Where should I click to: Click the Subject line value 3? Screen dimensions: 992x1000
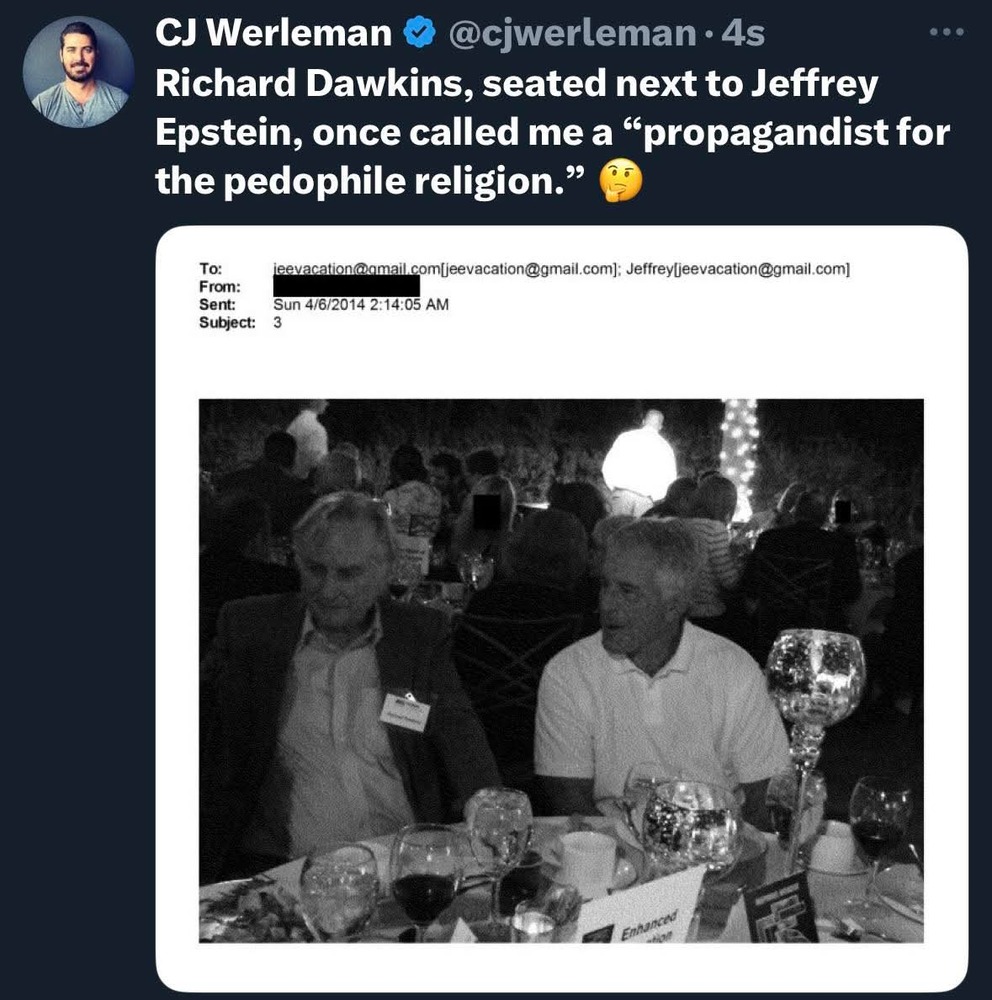click(x=277, y=322)
